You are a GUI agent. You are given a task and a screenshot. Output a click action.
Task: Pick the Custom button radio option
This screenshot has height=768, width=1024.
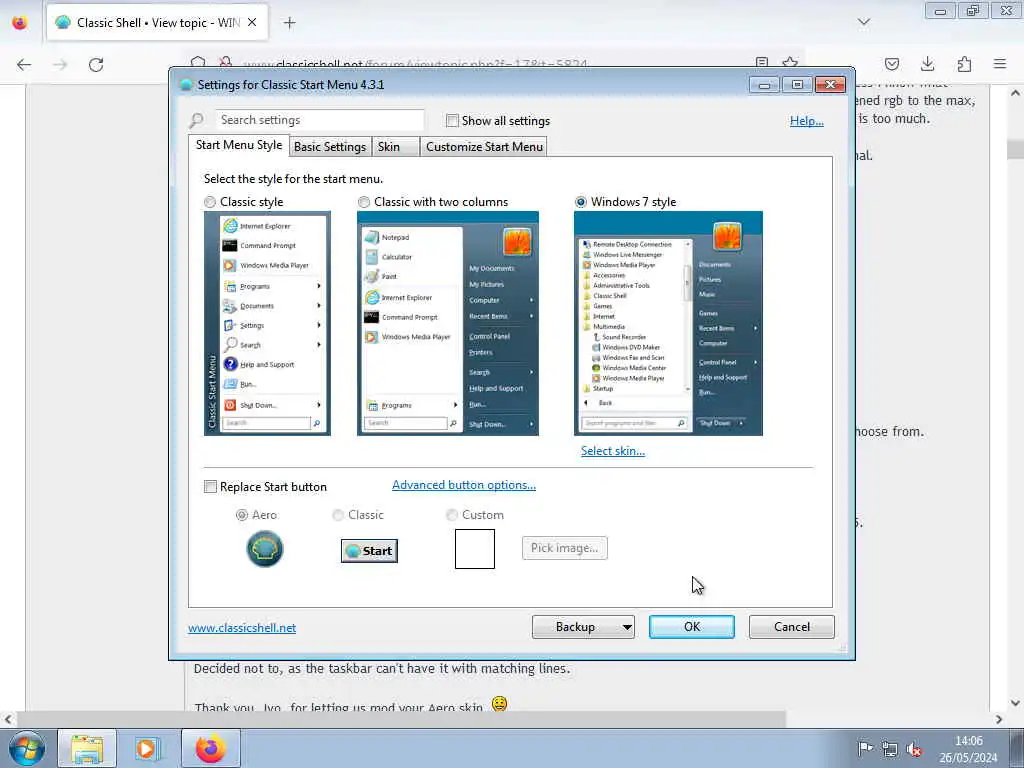click(x=451, y=515)
